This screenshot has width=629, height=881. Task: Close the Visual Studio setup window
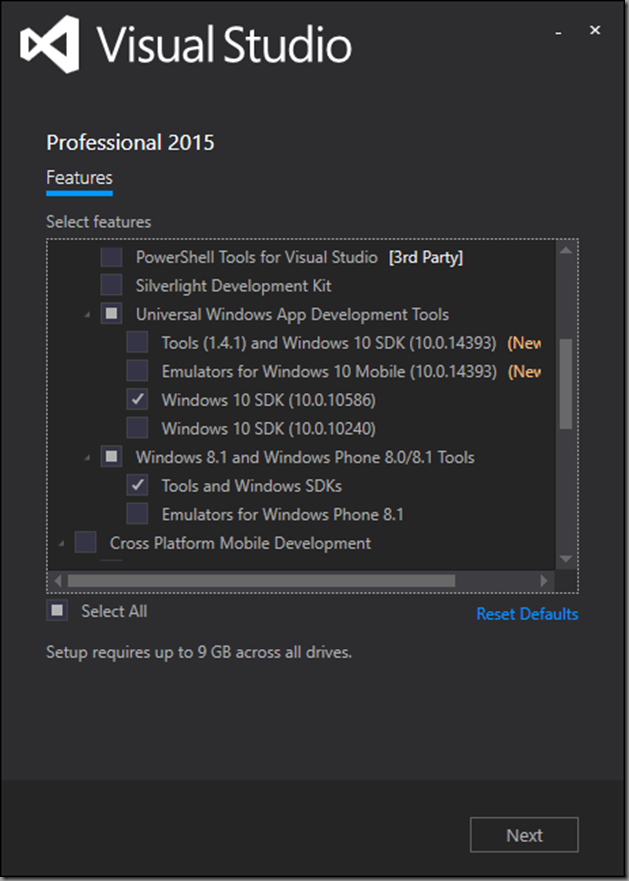(x=595, y=31)
